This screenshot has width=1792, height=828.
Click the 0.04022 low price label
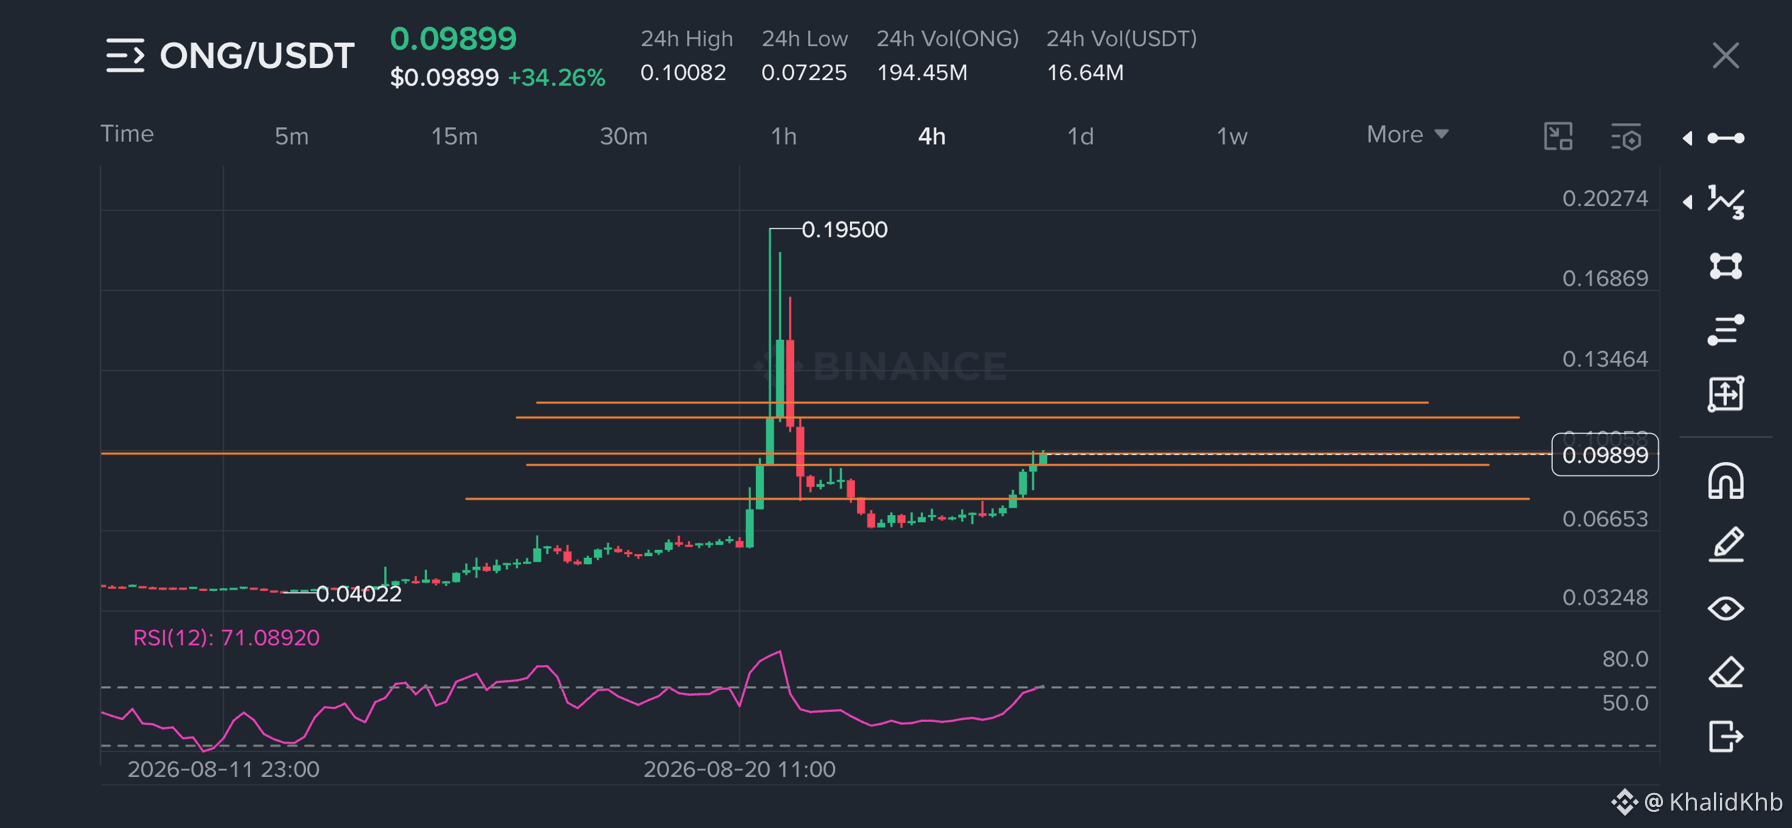pyautogui.click(x=359, y=594)
